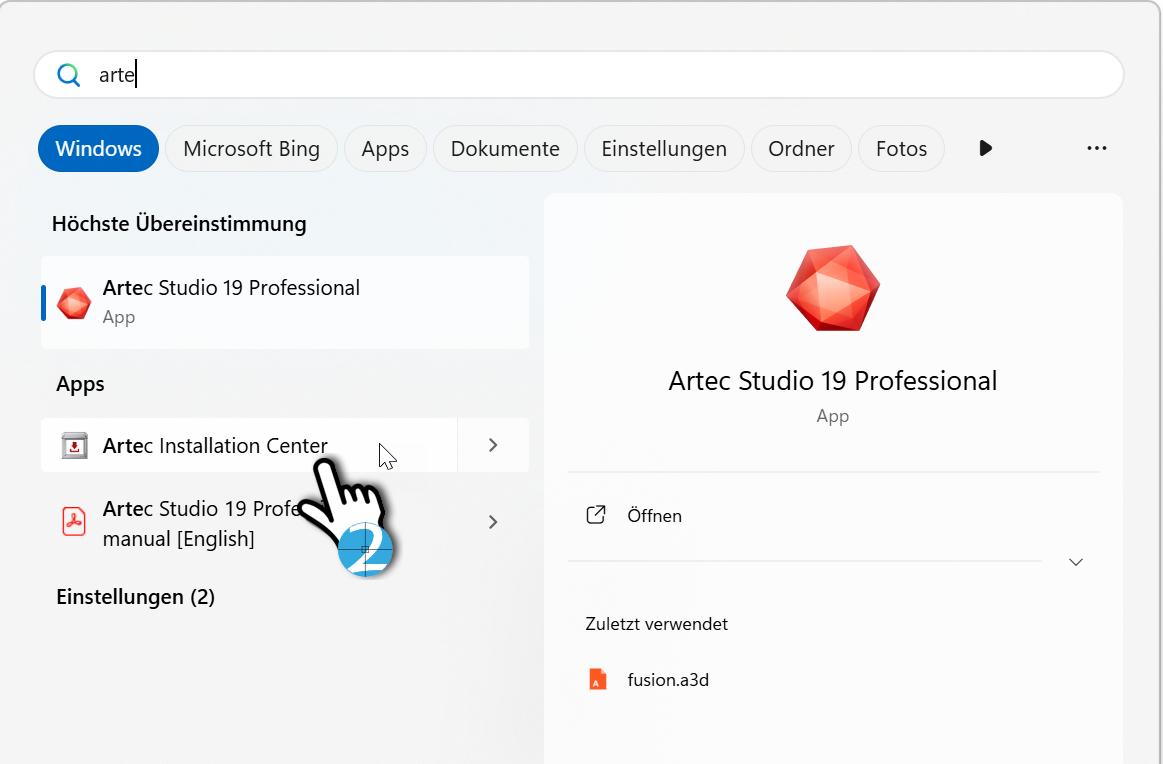Open the Artec Studio 19 manual [English] PDF

249,522
